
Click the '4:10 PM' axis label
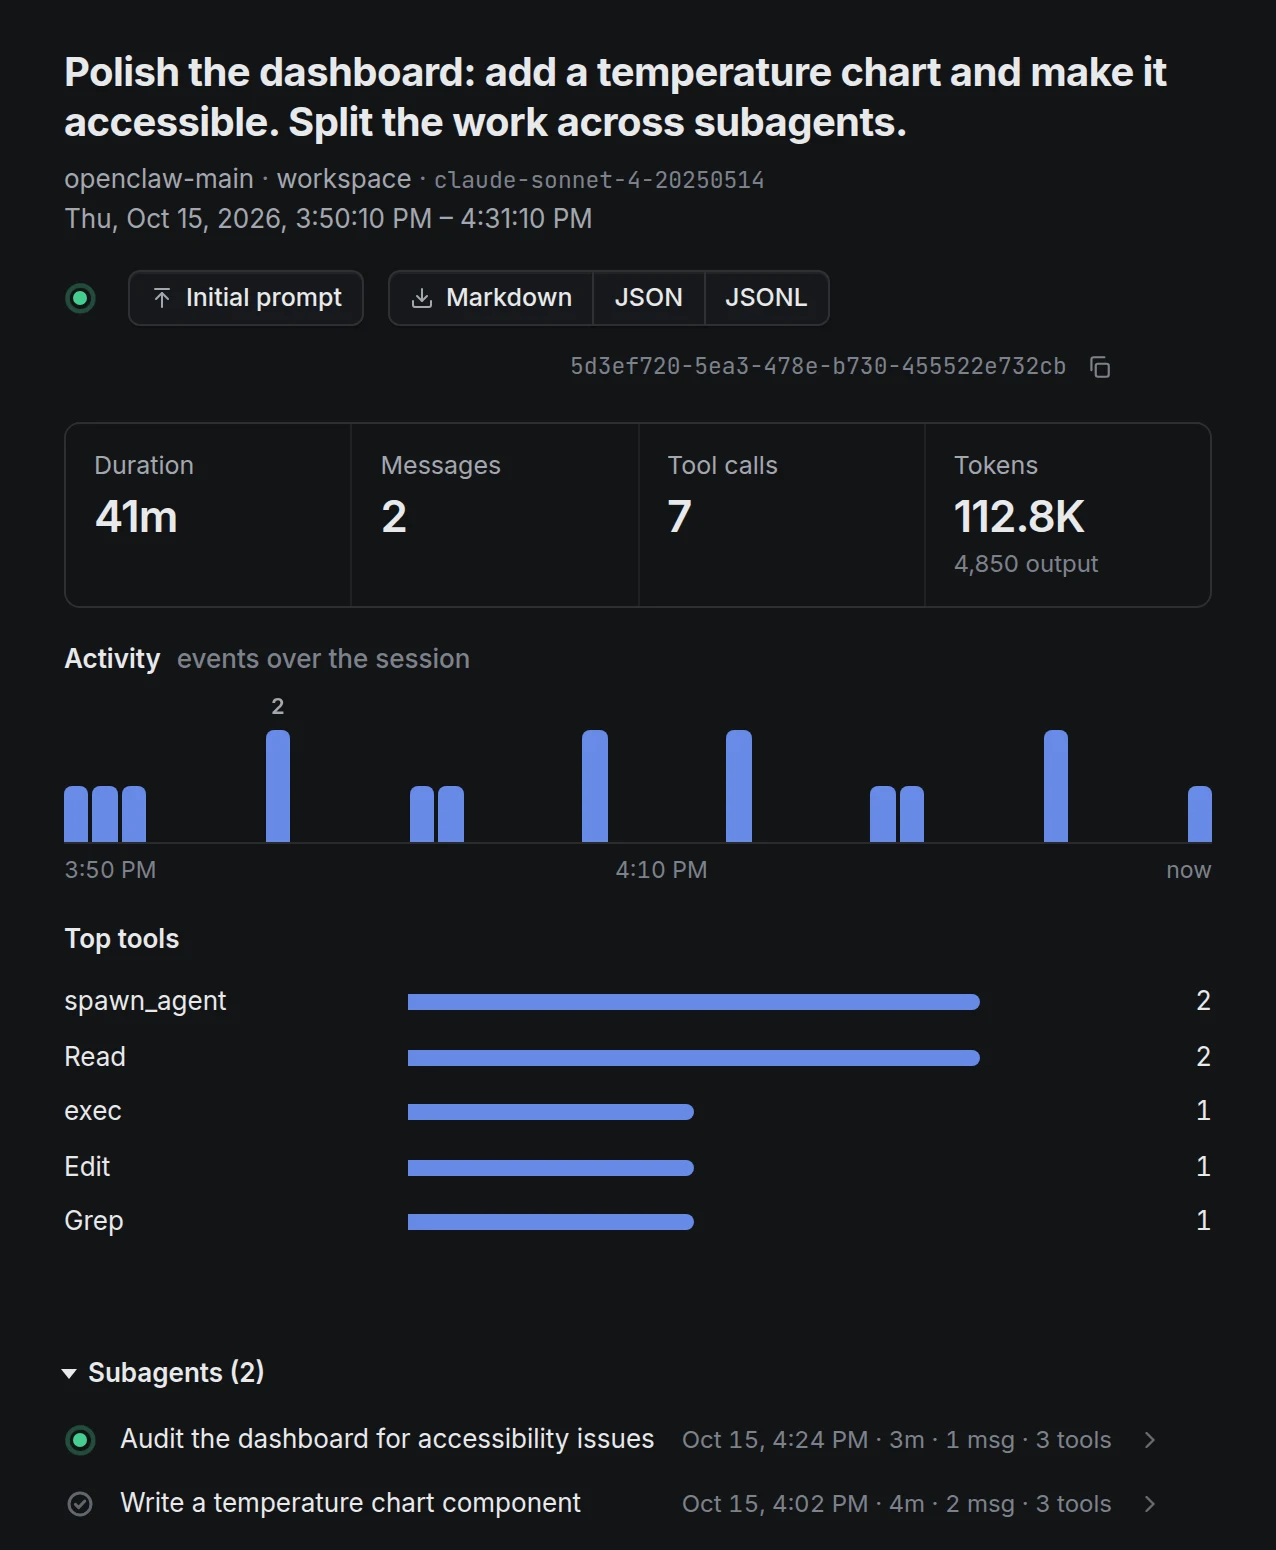[x=661, y=870]
